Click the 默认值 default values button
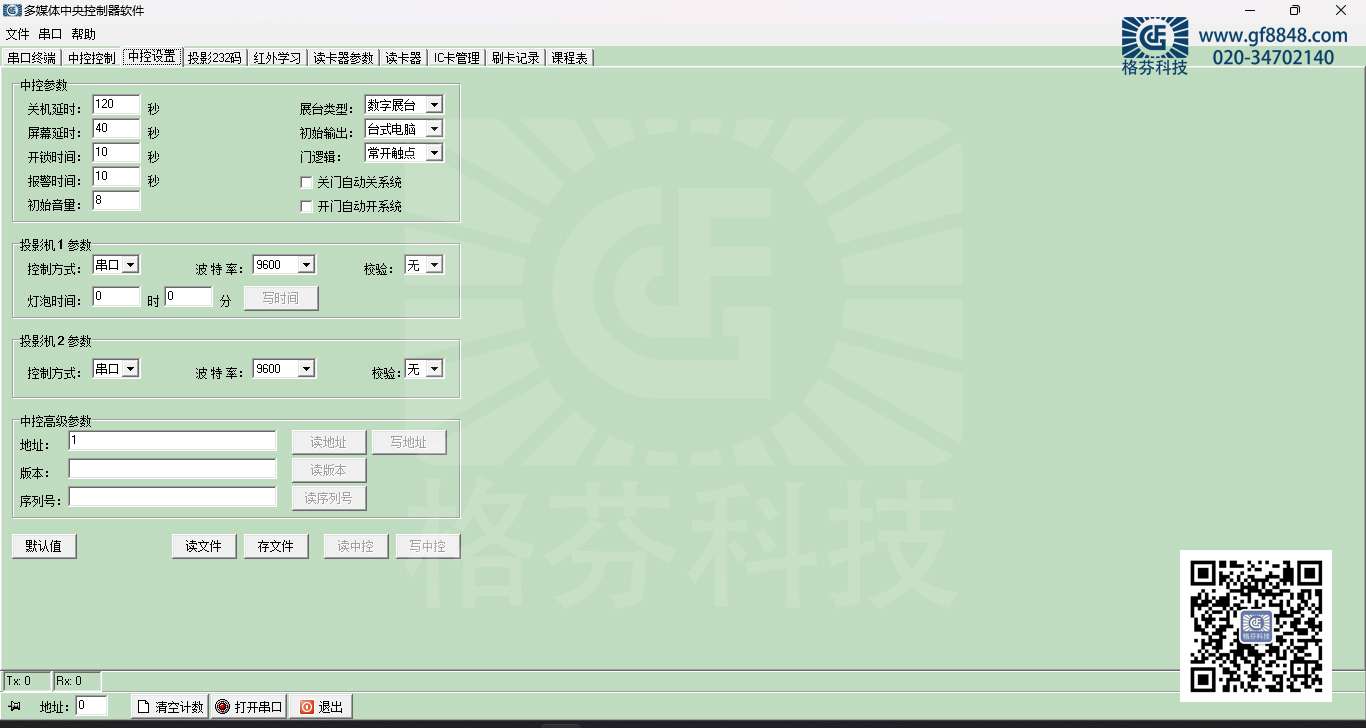This screenshot has height=728, width=1366. click(44, 546)
